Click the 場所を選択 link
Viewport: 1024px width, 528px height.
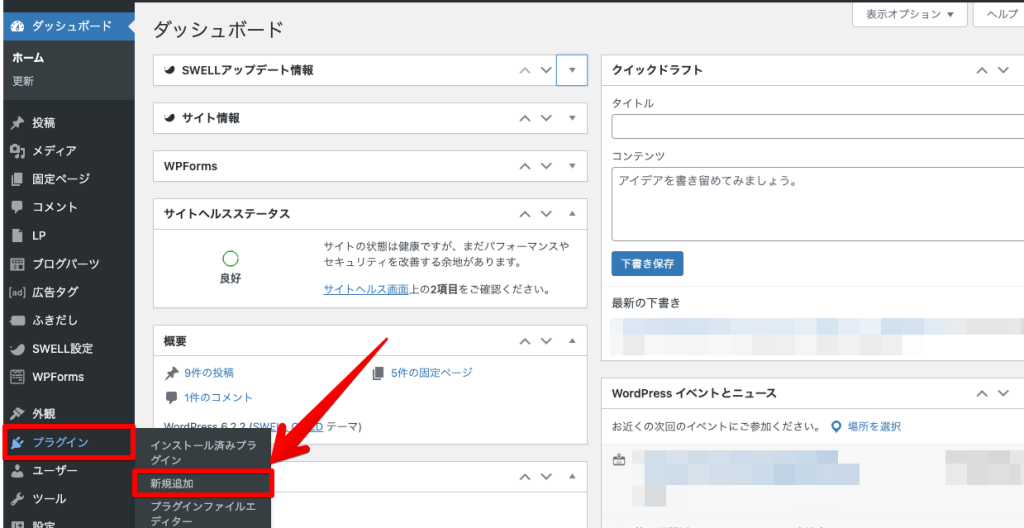874,427
